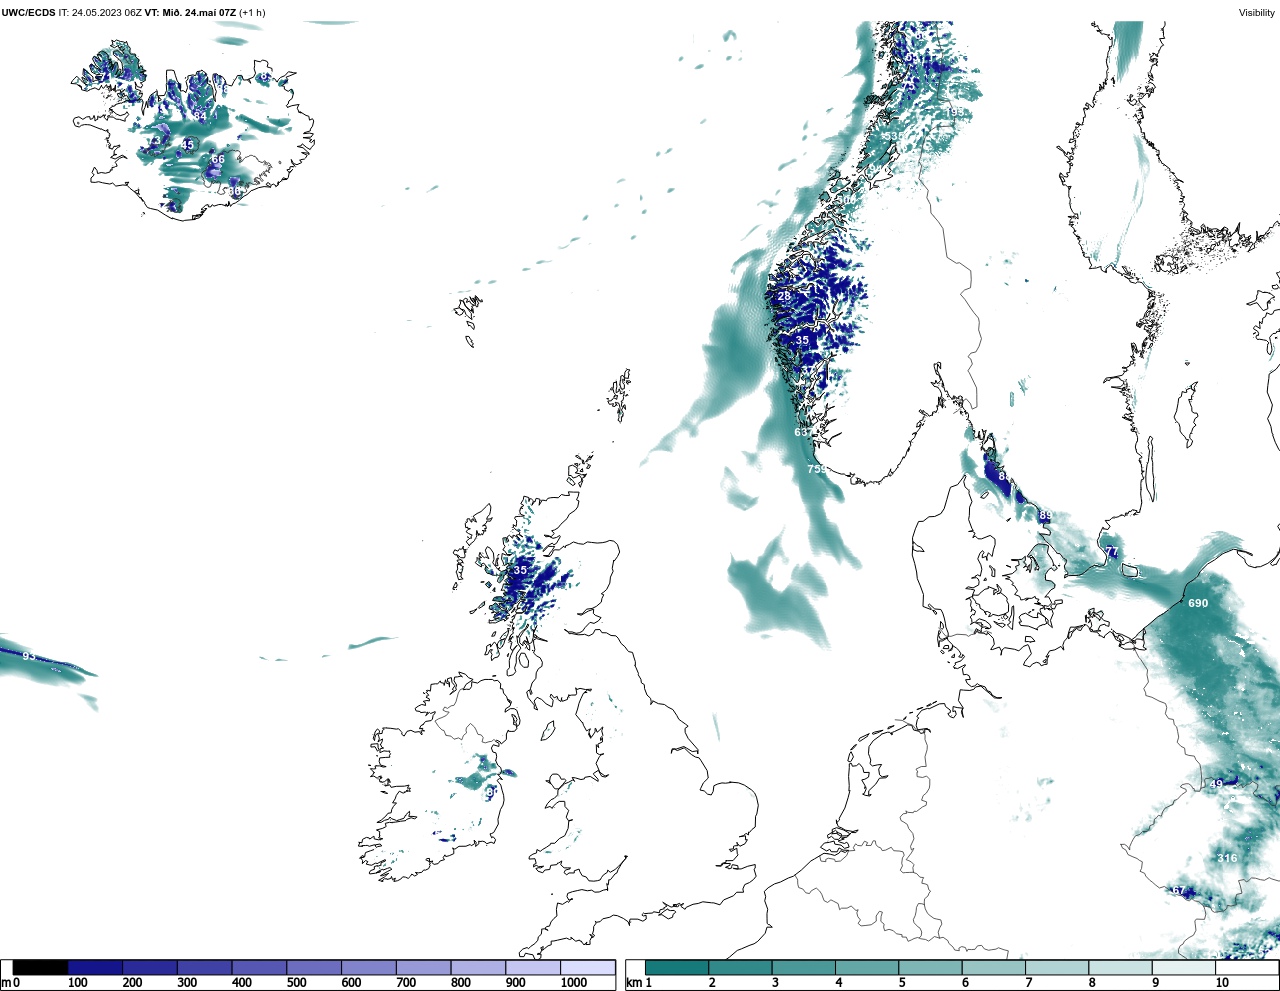Screen dimensions: 1280x991
Task: Click the value 28 over western Norway
Action: point(784,296)
